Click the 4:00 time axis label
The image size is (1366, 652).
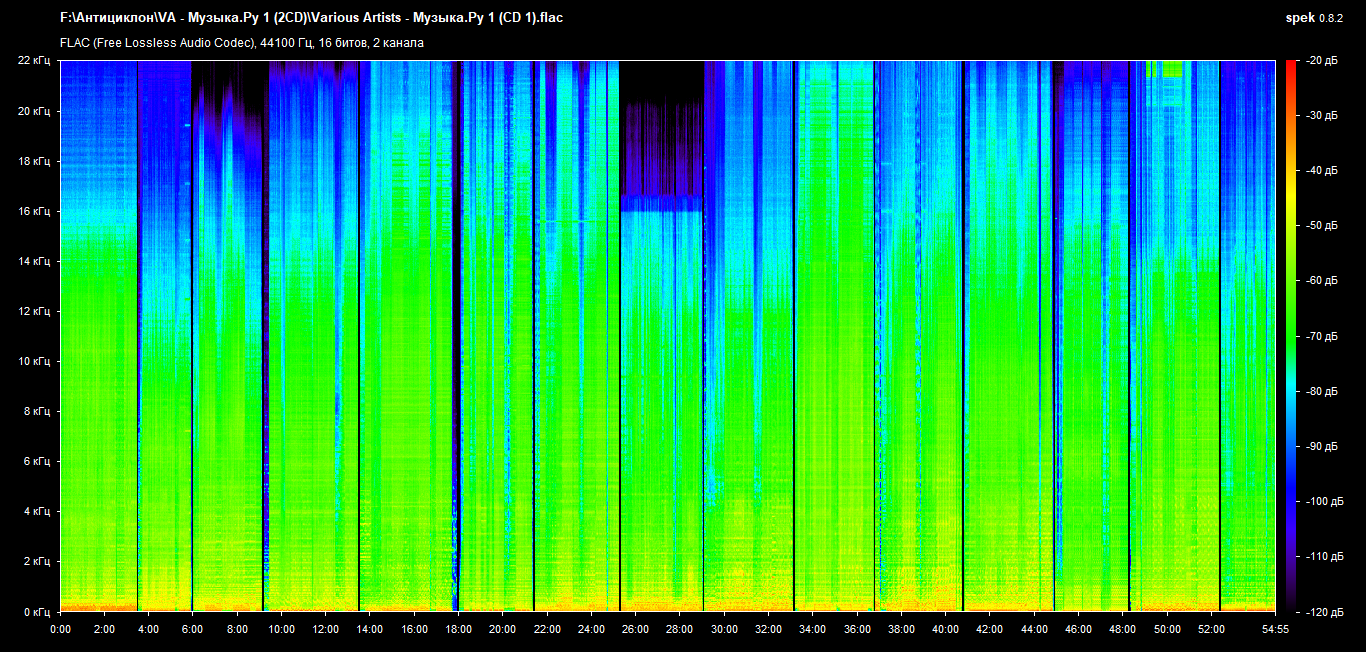click(148, 629)
